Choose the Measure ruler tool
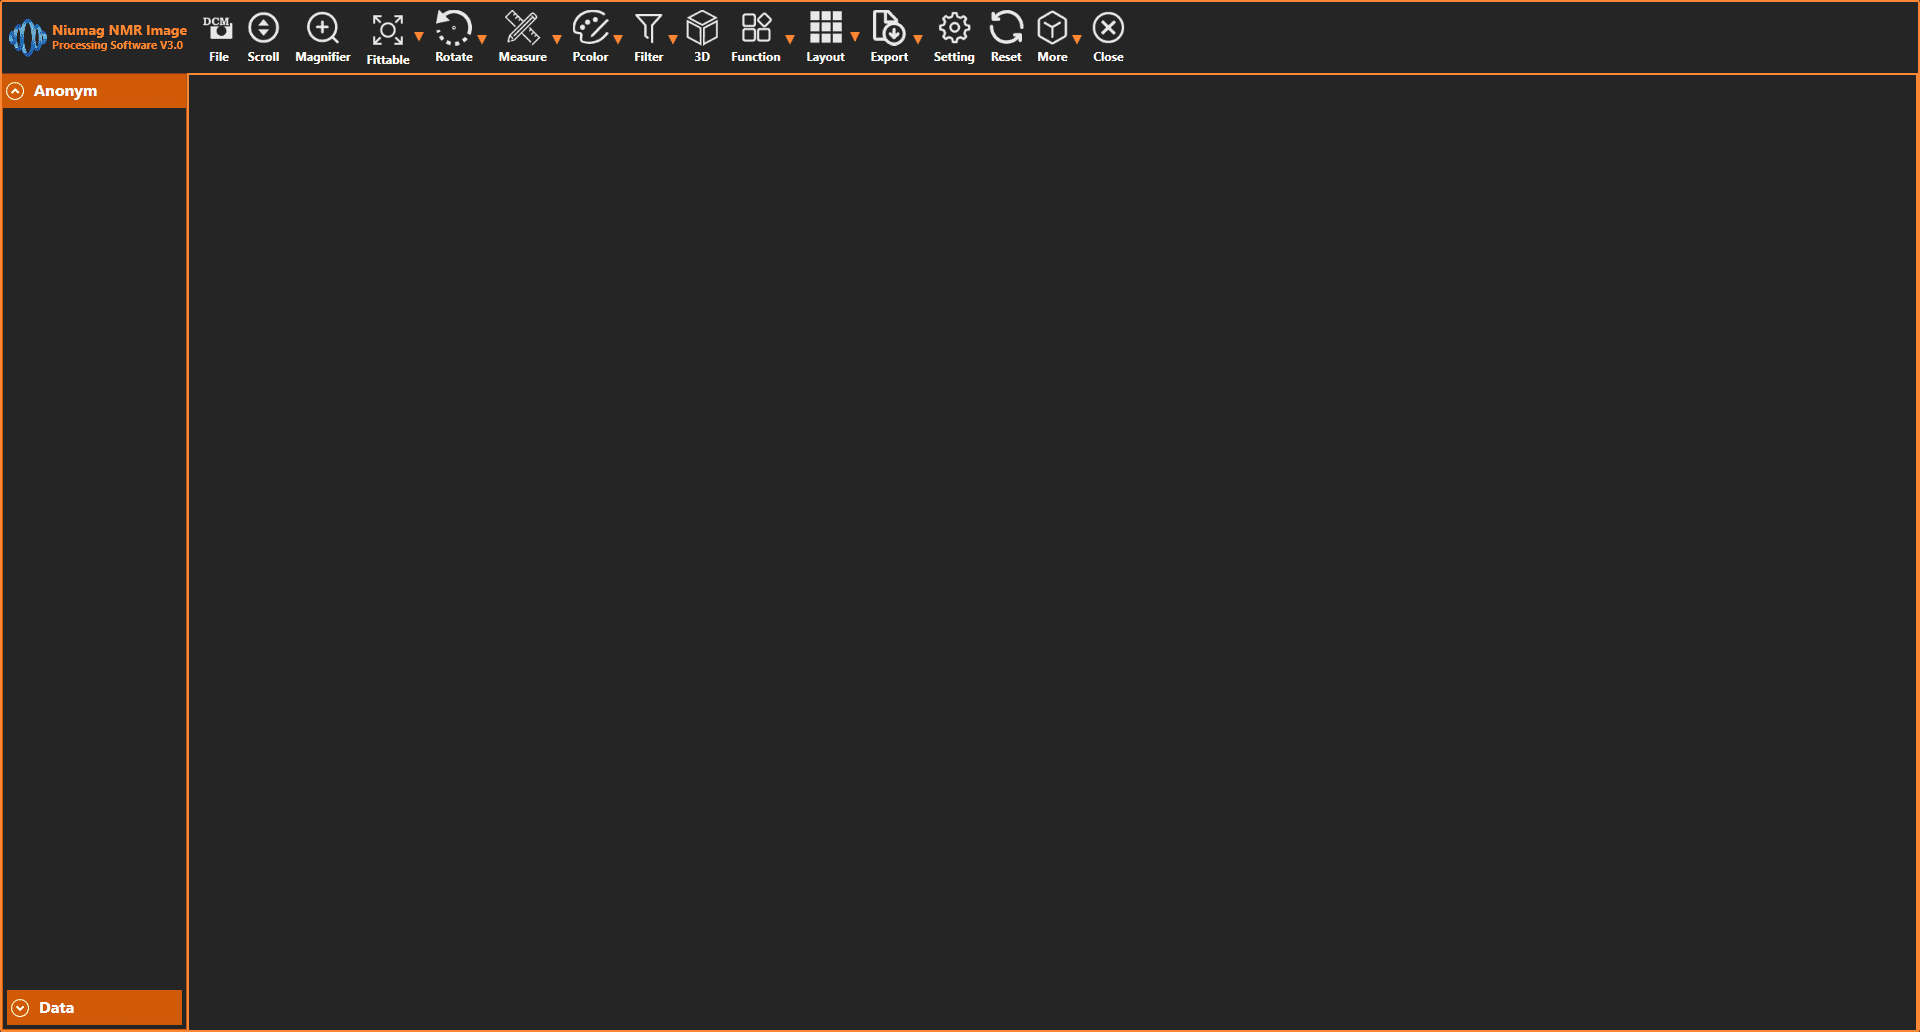This screenshot has height=1032, width=1920. (x=522, y=29)
